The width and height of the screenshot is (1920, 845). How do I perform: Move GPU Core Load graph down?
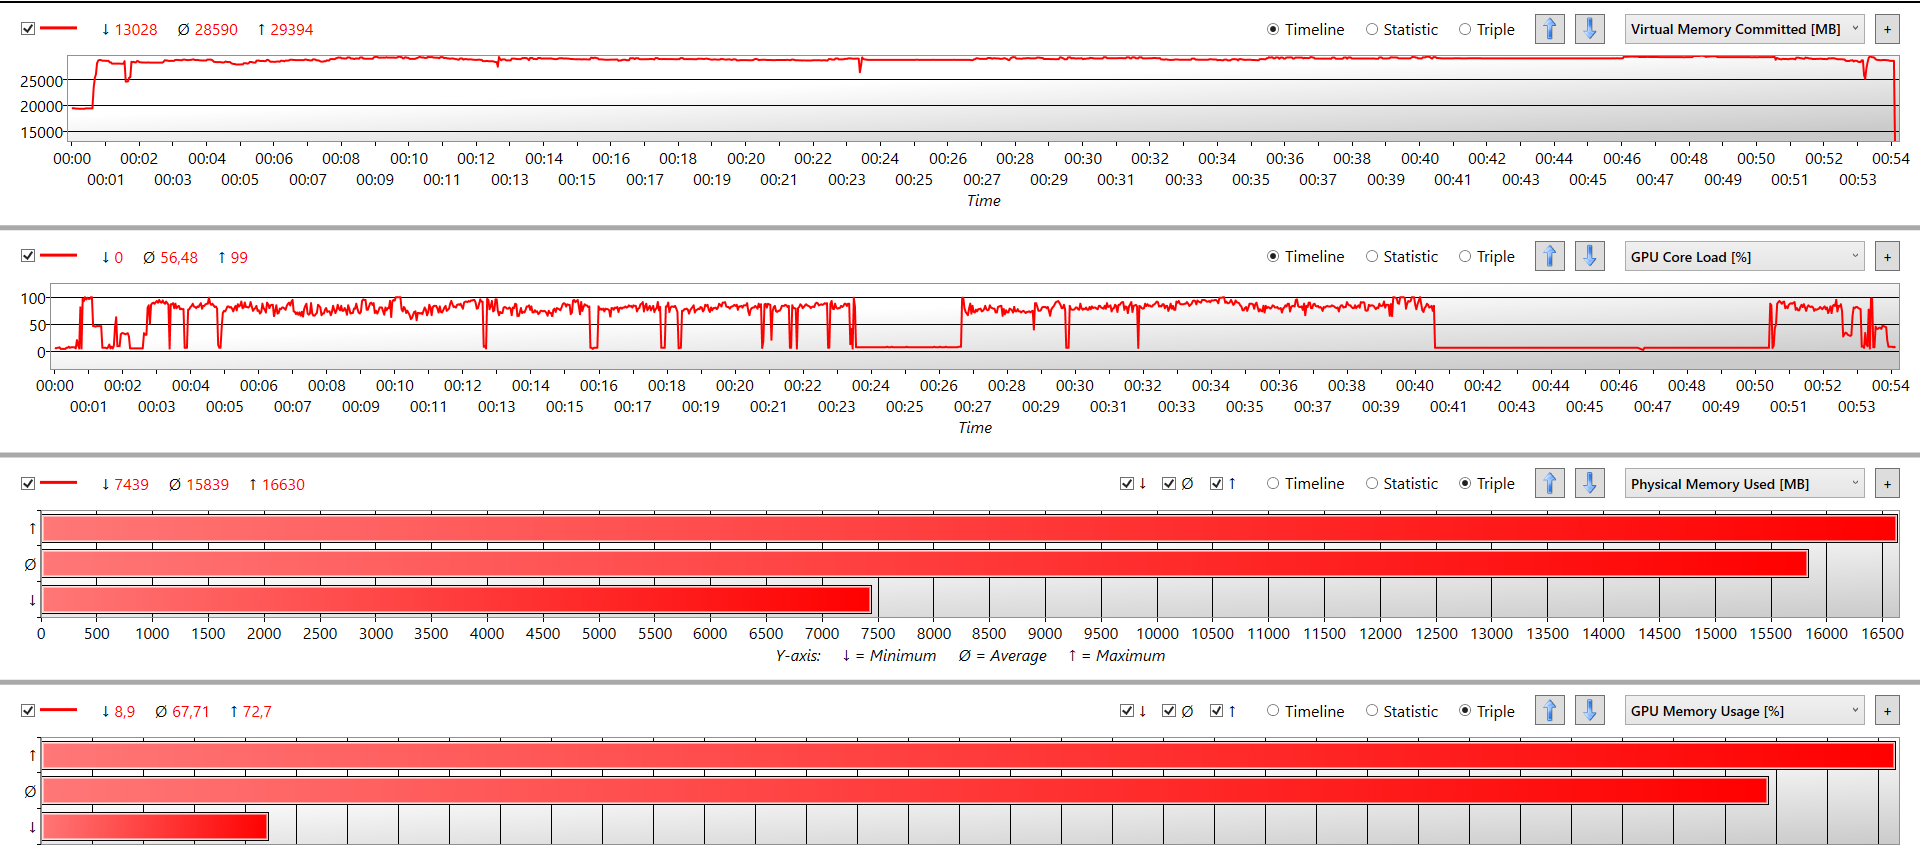pyautogui.click(x=1590, y=256)
